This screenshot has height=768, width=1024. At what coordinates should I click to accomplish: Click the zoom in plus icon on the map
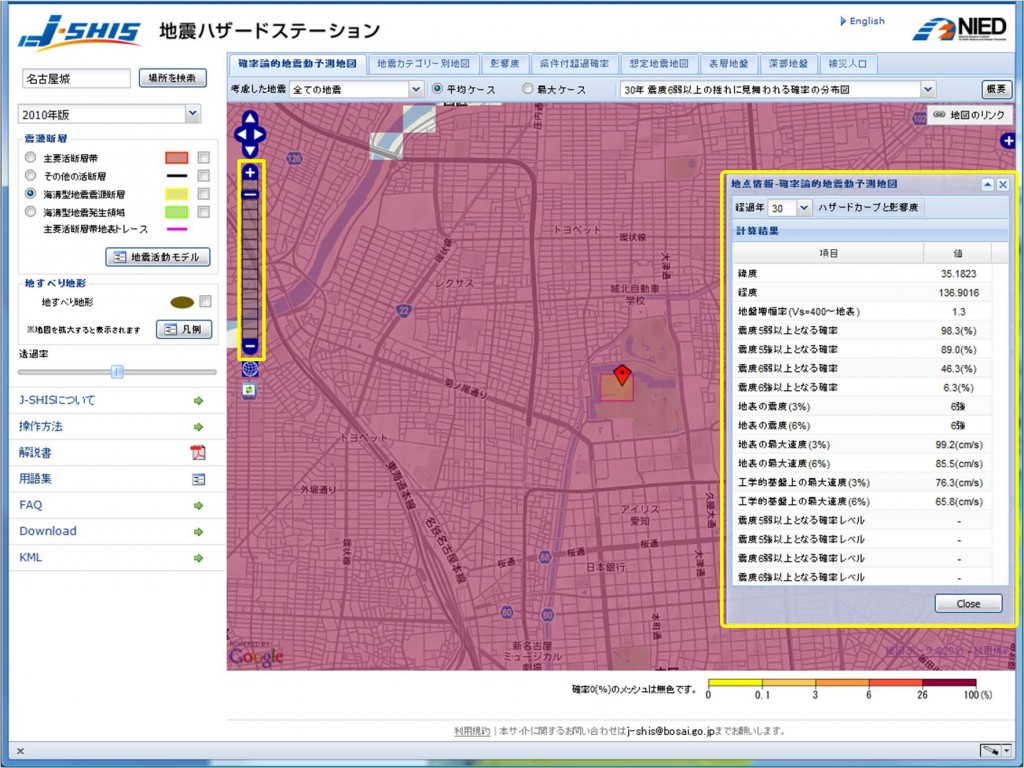click(252, 172)
